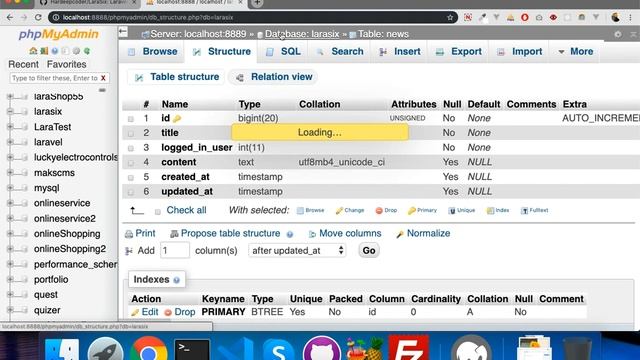This screenshot has width=640, height=360.
Task: Click the database filter input field
Action: coord(55,78)
